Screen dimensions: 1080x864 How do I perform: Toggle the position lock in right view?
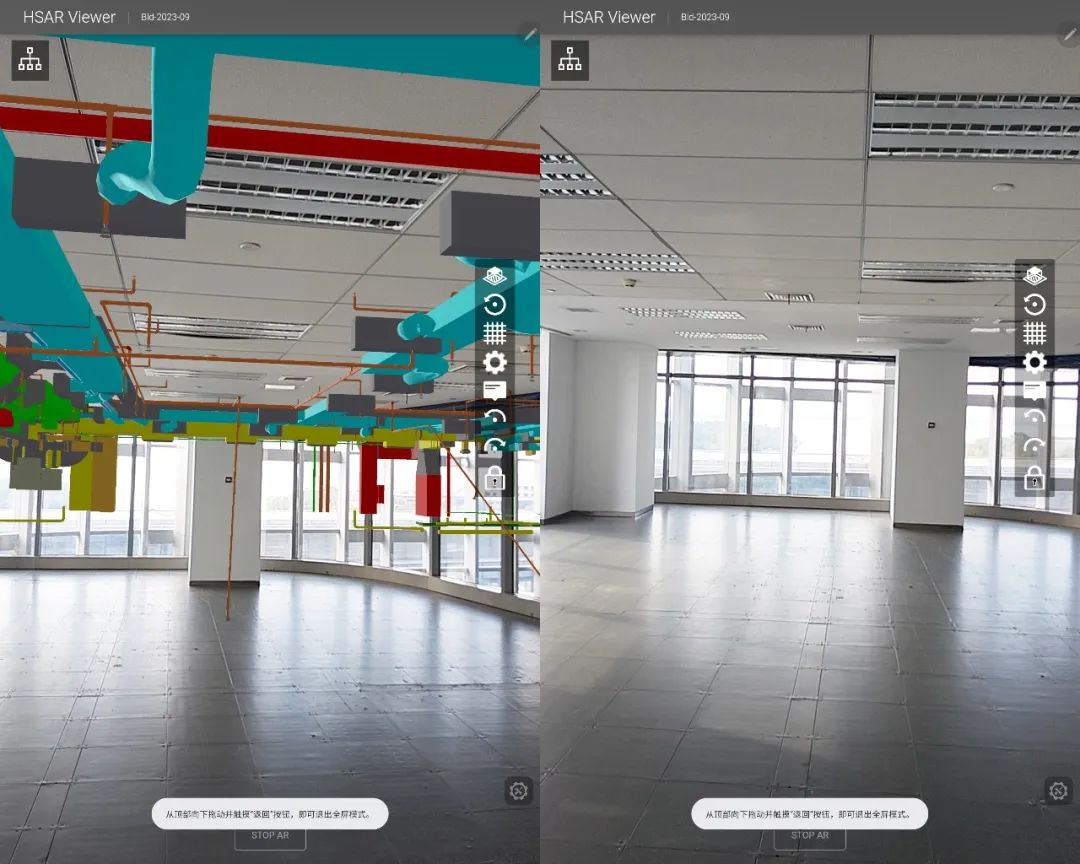1035,479
